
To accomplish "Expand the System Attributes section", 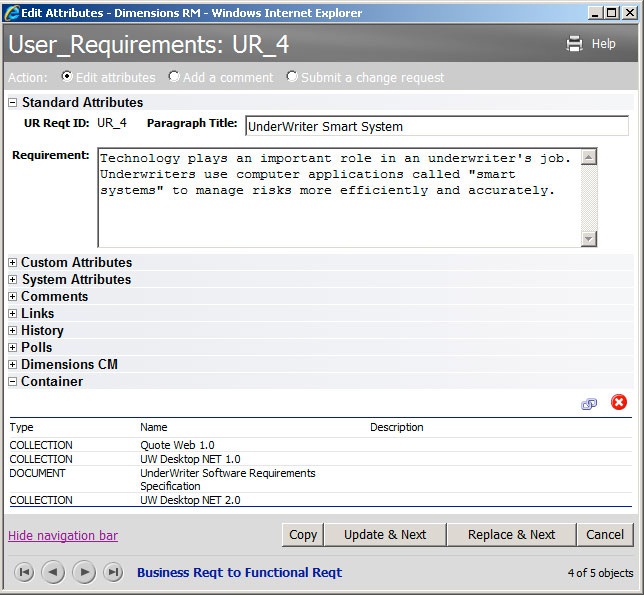I will click(x=13, y=280).
